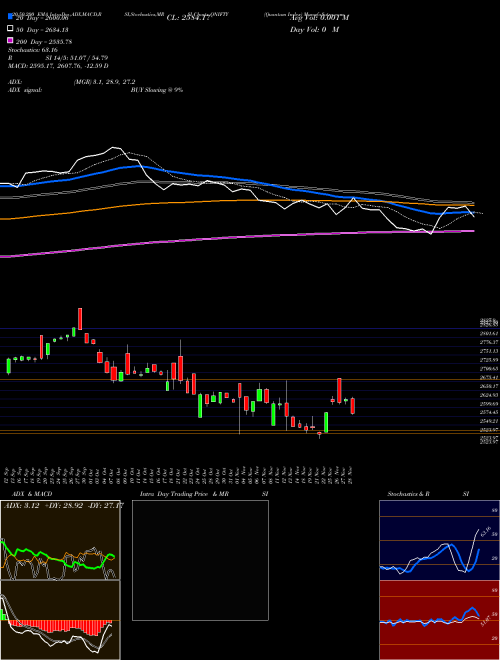This screenshot has width=500, height=660.
Task: Click the 2751.13 price level label
Action: 489,351
